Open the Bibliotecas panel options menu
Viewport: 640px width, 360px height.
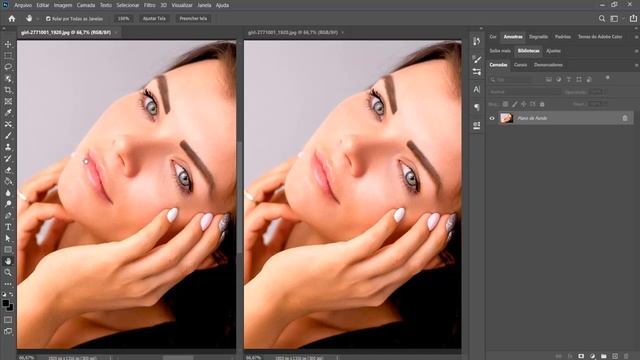coord(636,51)
